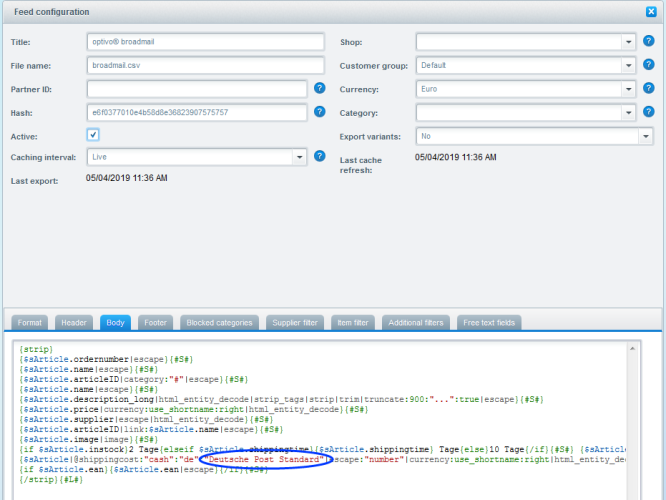Open help icon next to Hash field
The height and width of the screenshot is (500, 666).
319,112
